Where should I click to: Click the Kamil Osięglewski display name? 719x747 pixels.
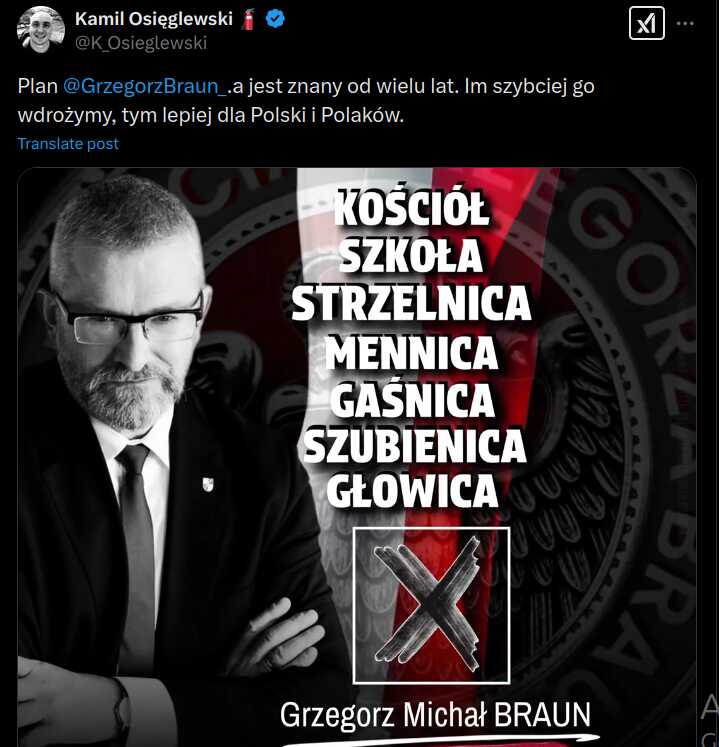[x=154, y=19]
